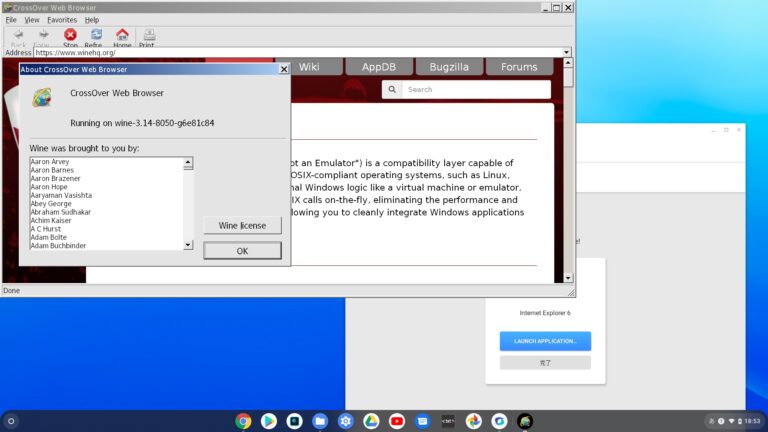Click the Address URL field
Image resolution: width=768 pixels, height=432 pixels.
coord(298,52)
